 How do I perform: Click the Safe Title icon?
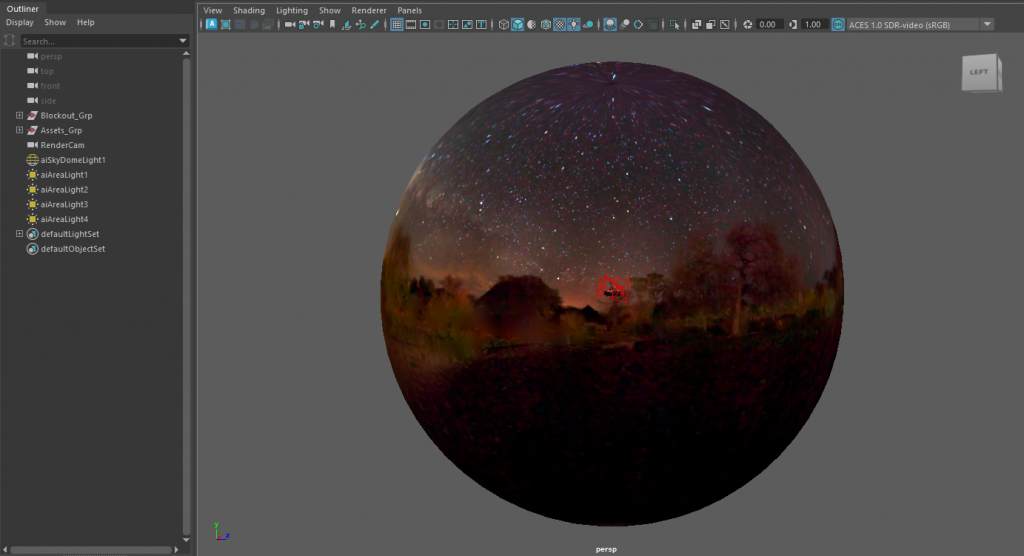pyautogui.click(x=481, y=24)
